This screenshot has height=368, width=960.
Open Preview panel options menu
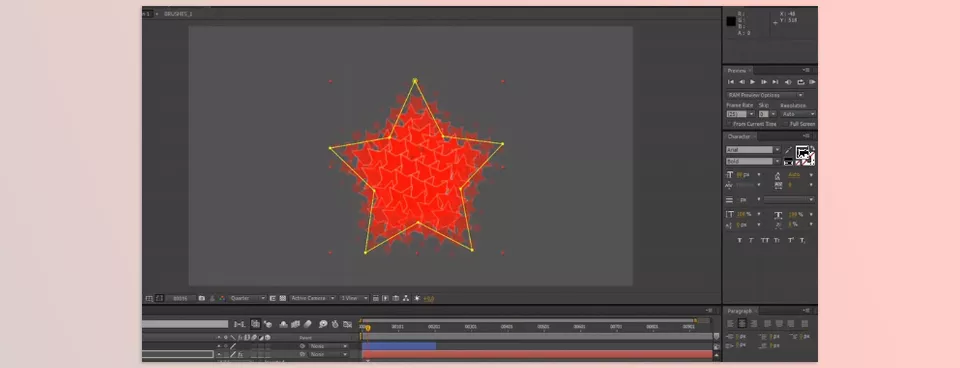[x=806, y=70]
